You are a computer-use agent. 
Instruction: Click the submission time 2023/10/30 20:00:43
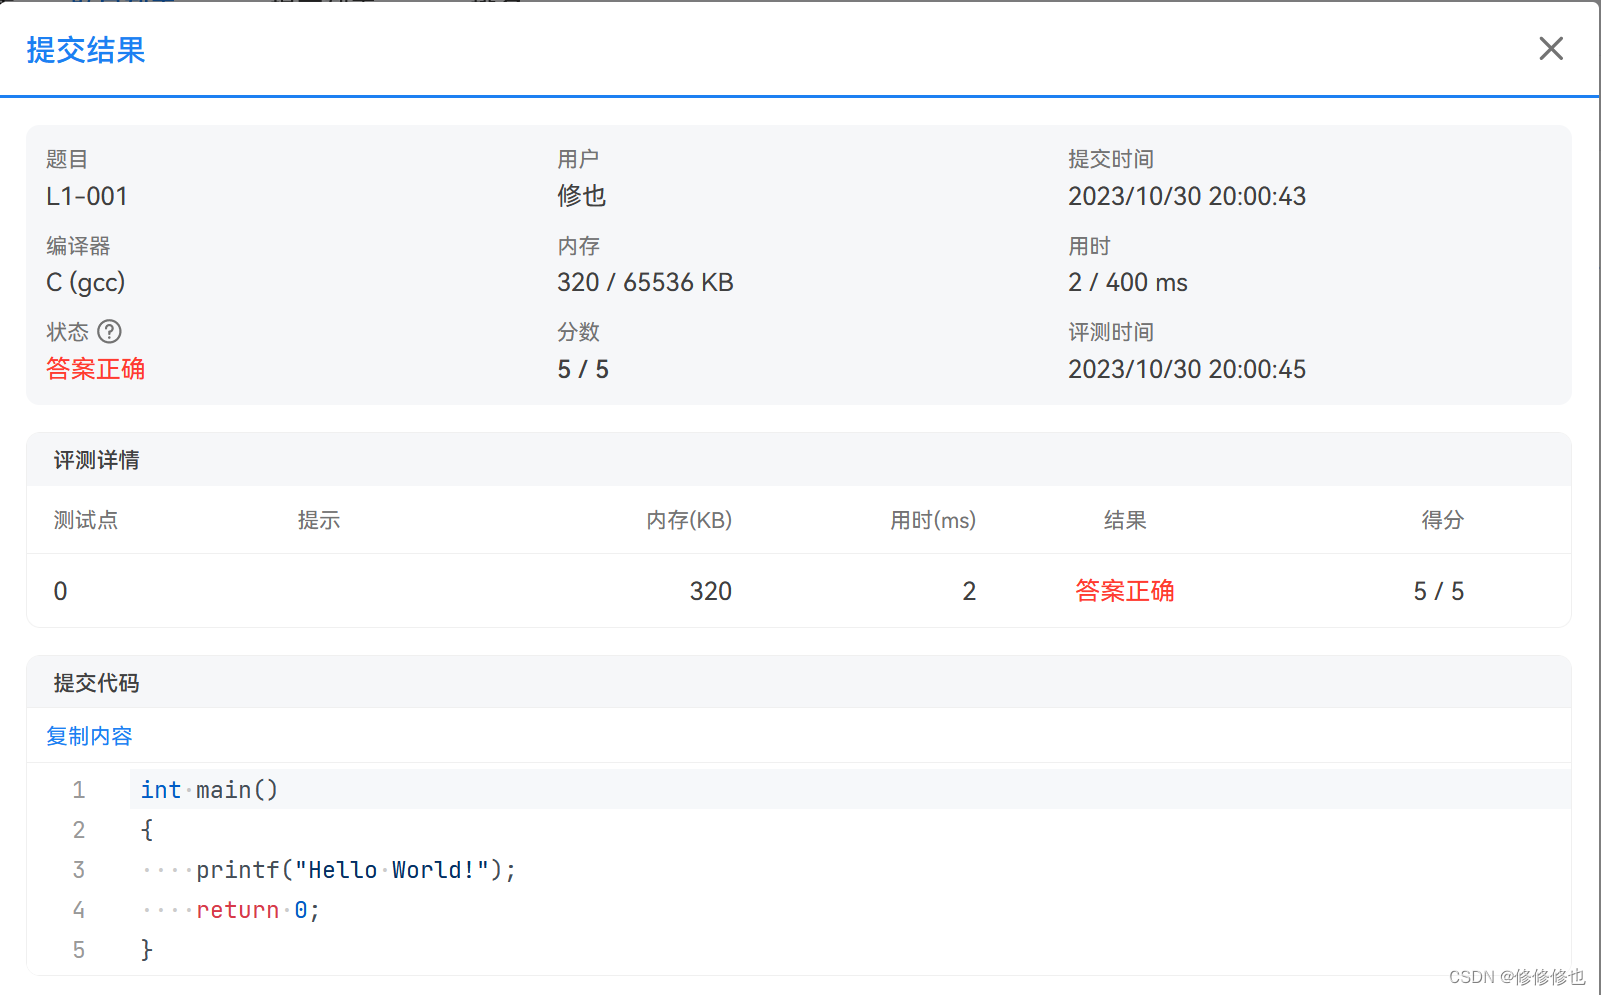1186,196
